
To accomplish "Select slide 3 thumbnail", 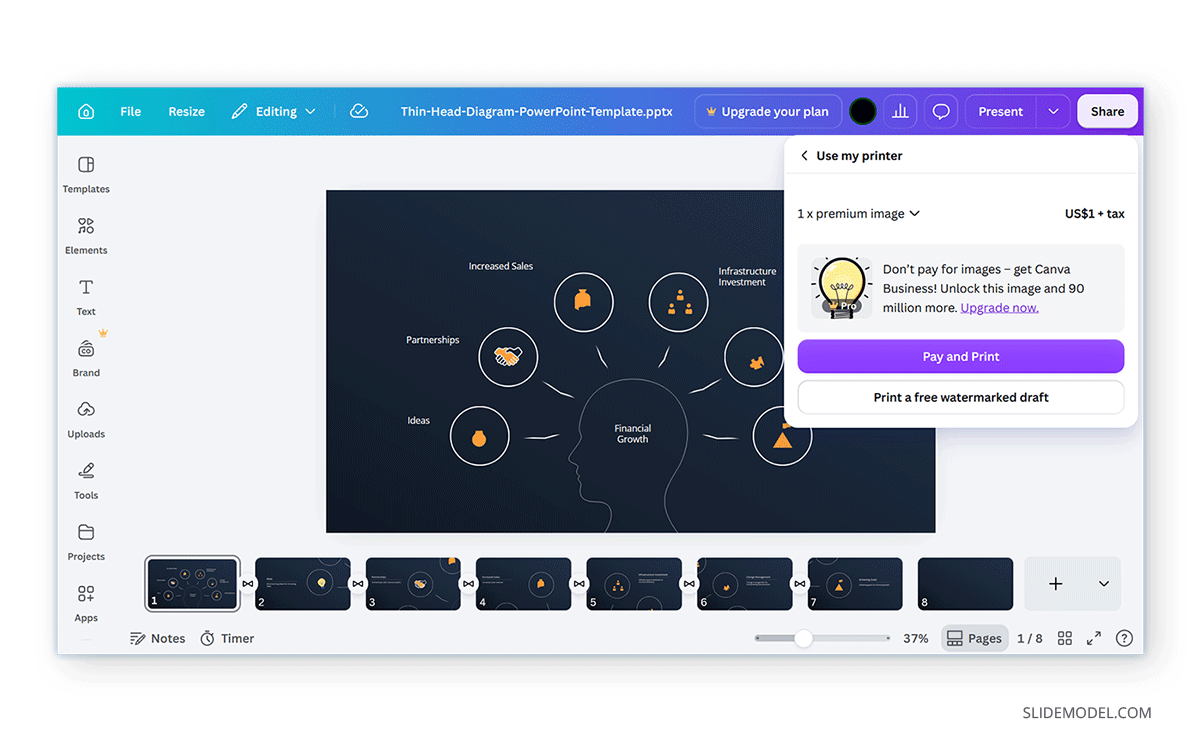I will tap(413, 584).
